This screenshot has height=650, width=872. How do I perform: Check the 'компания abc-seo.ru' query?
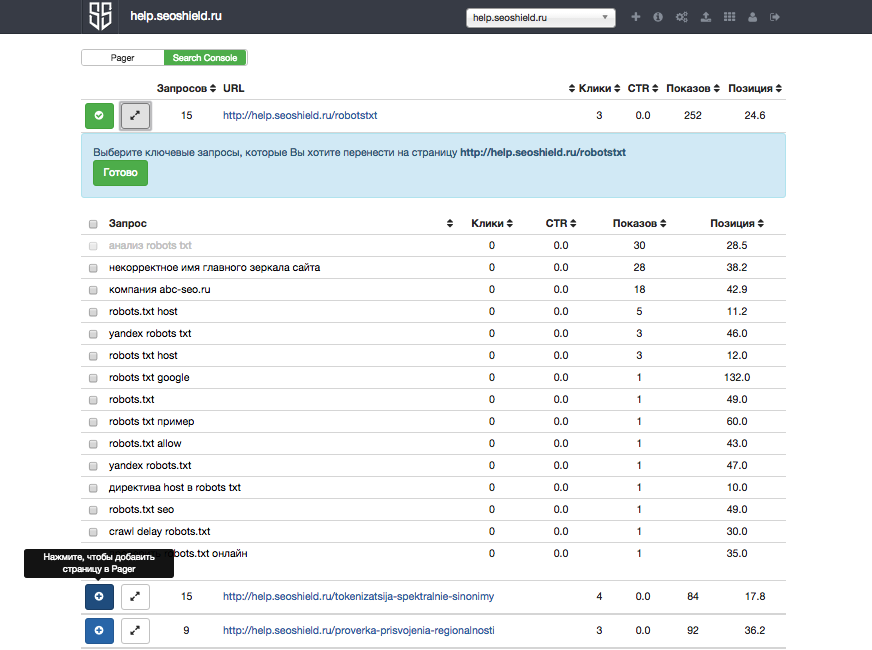pos(93,290)
